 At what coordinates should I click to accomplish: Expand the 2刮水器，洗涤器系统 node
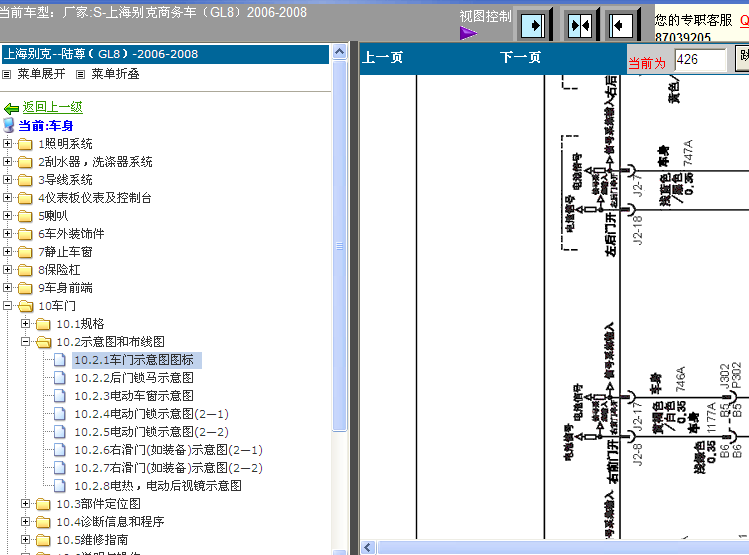[x=7, y=161]
